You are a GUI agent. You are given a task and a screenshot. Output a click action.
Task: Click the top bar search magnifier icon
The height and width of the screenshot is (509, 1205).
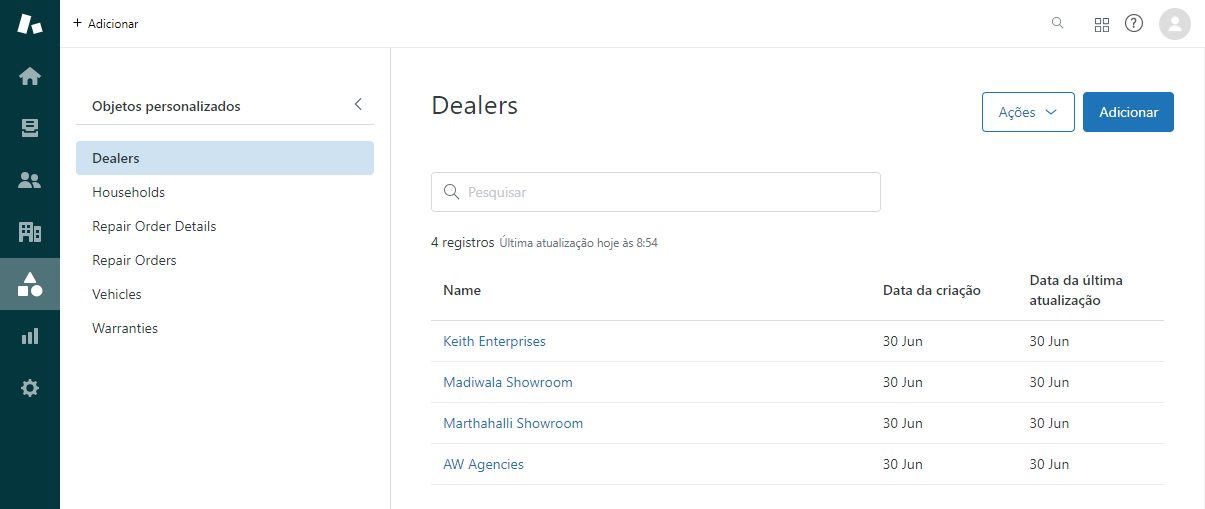[x=1058, y=23]
